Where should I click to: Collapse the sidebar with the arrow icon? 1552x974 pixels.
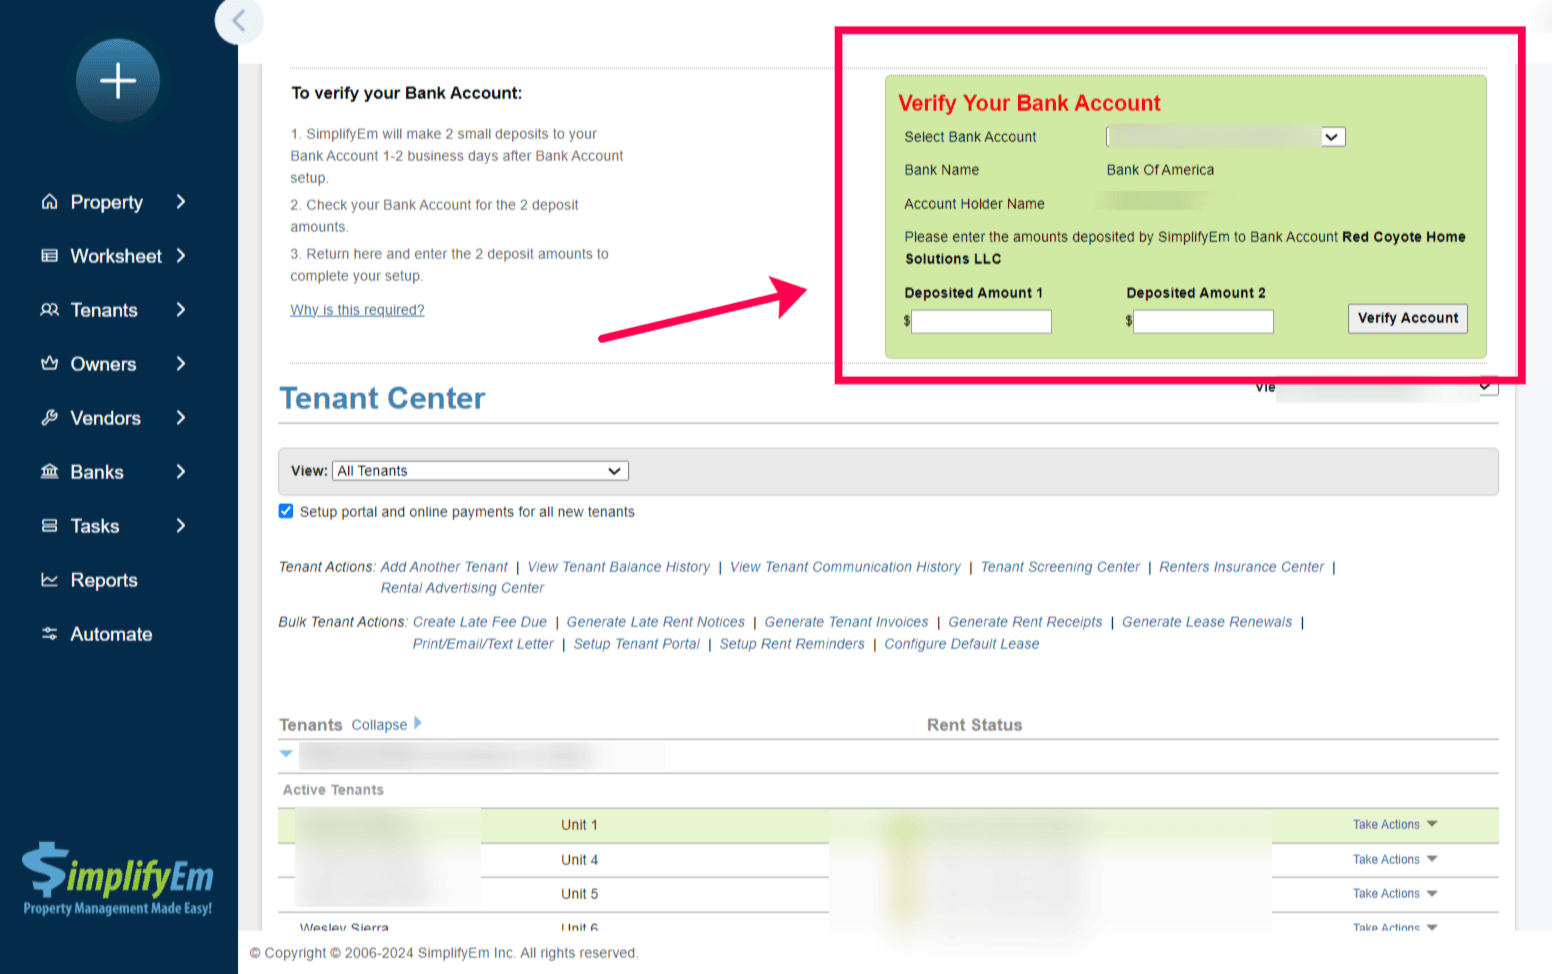tap(238, 20)
